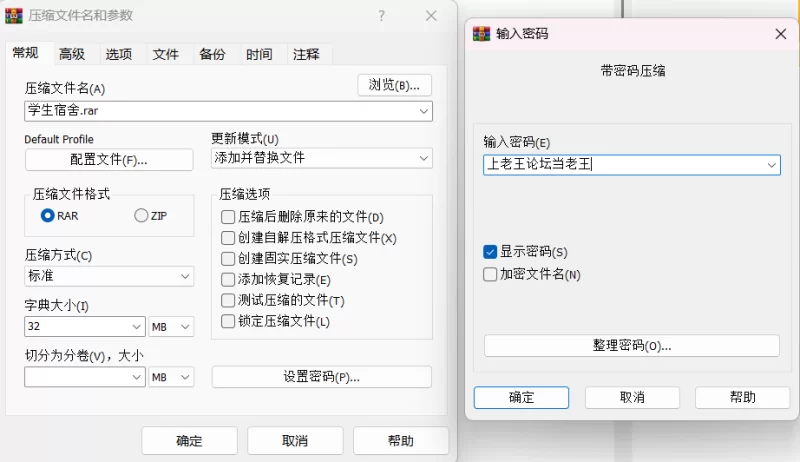Click the question mark help icon in the title bar

382,16
